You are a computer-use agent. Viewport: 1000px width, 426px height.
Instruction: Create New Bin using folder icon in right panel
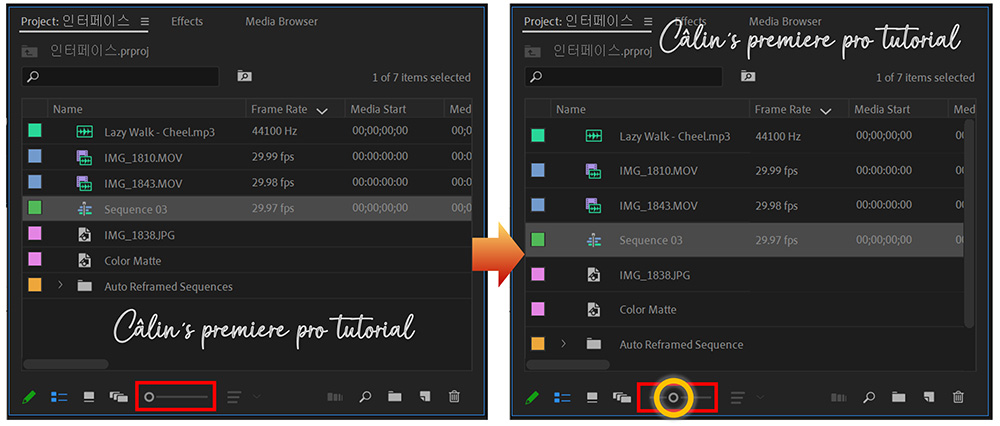pos(899,398)
